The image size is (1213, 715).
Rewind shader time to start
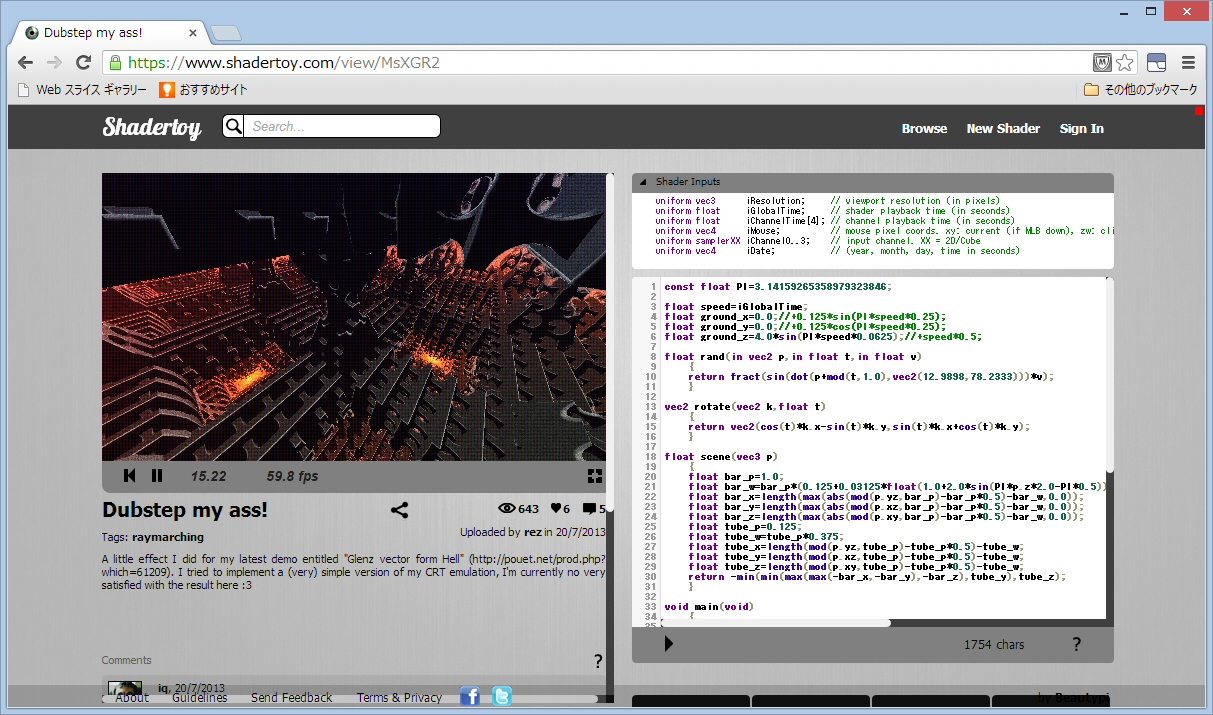click(130, 476)
